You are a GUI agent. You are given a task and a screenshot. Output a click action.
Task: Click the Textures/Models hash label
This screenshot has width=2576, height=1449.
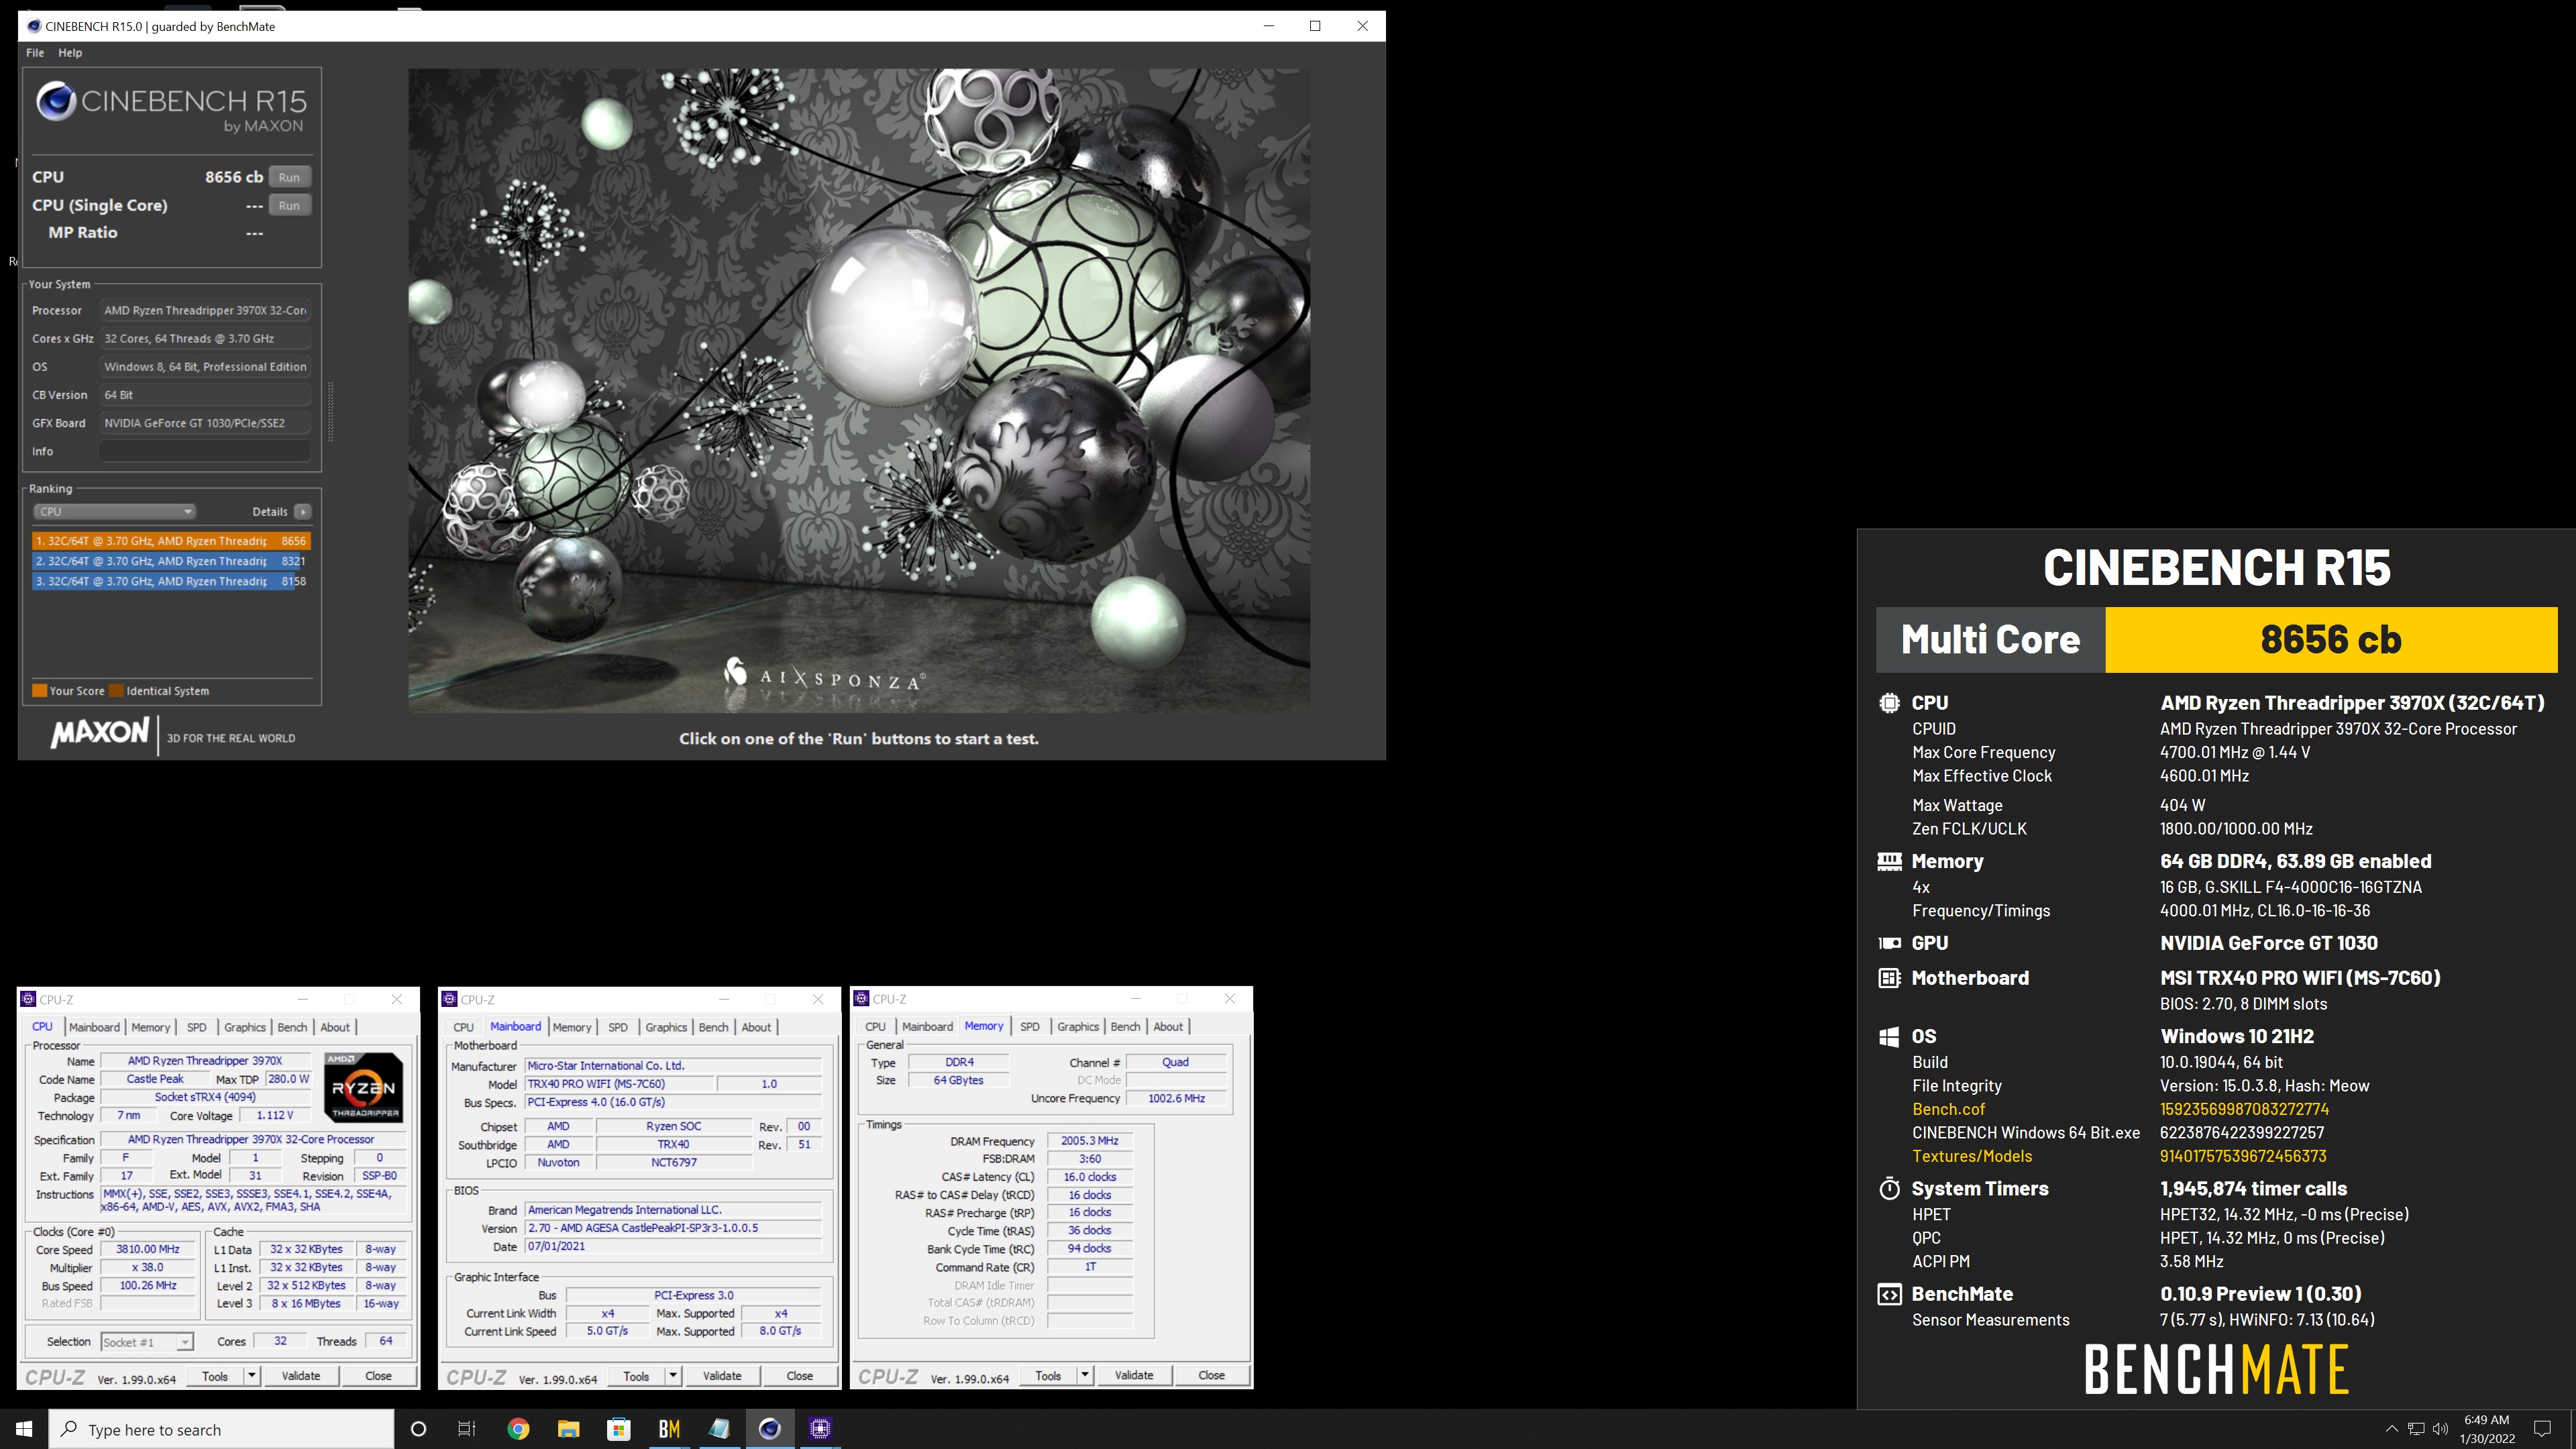coord(1972,1156)
